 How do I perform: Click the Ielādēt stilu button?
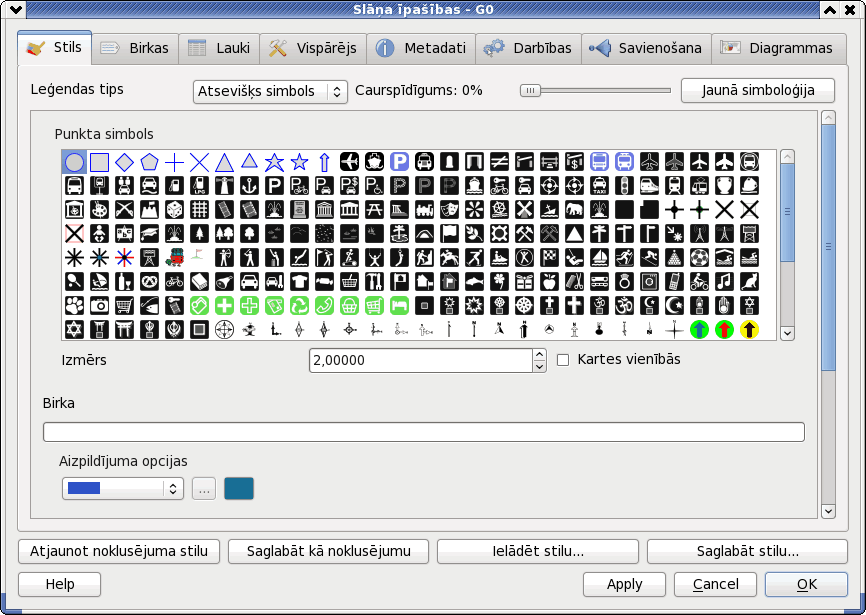click(x=538, y=552)
